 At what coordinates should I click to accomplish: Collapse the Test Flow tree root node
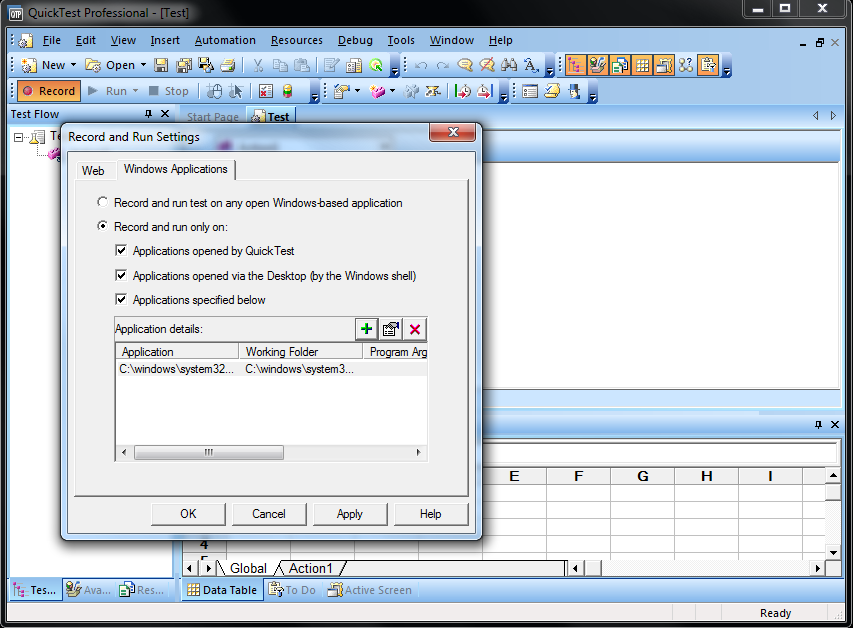click(18, 137)
